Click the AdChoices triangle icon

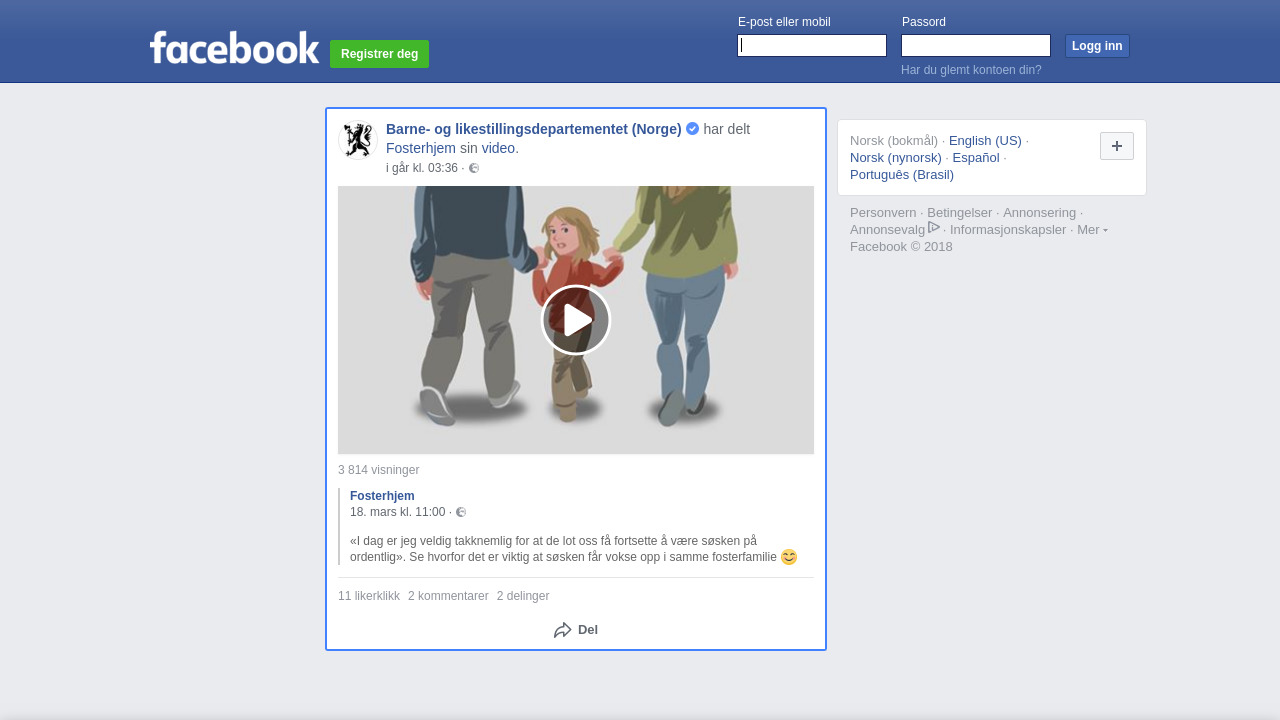tap(934, 228)
